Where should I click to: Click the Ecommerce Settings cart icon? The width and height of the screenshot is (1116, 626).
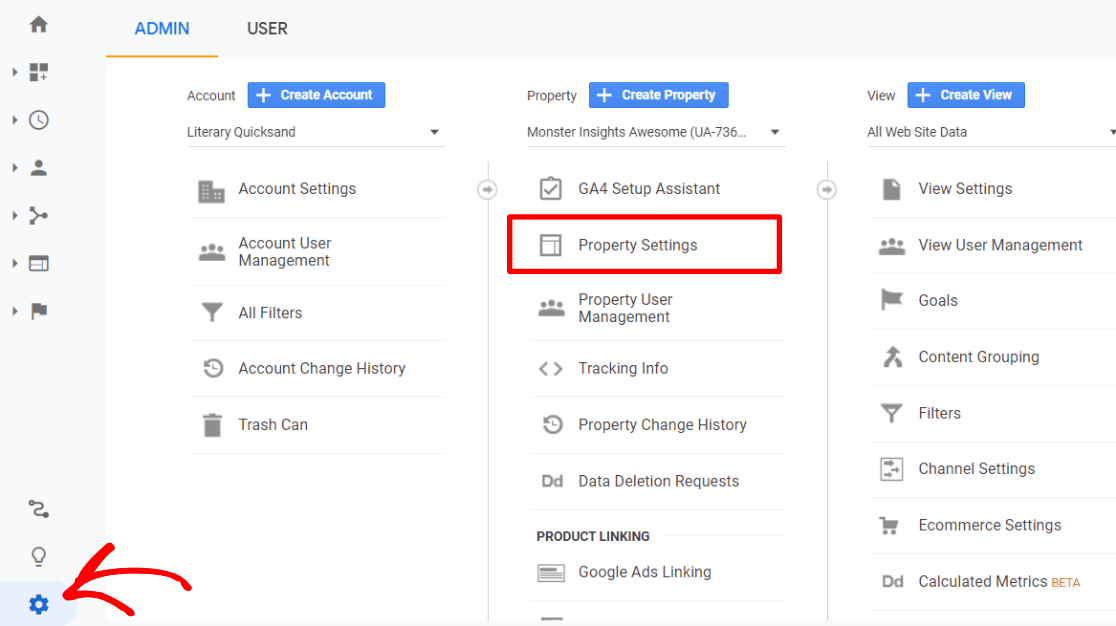click(x=889, y=525)
